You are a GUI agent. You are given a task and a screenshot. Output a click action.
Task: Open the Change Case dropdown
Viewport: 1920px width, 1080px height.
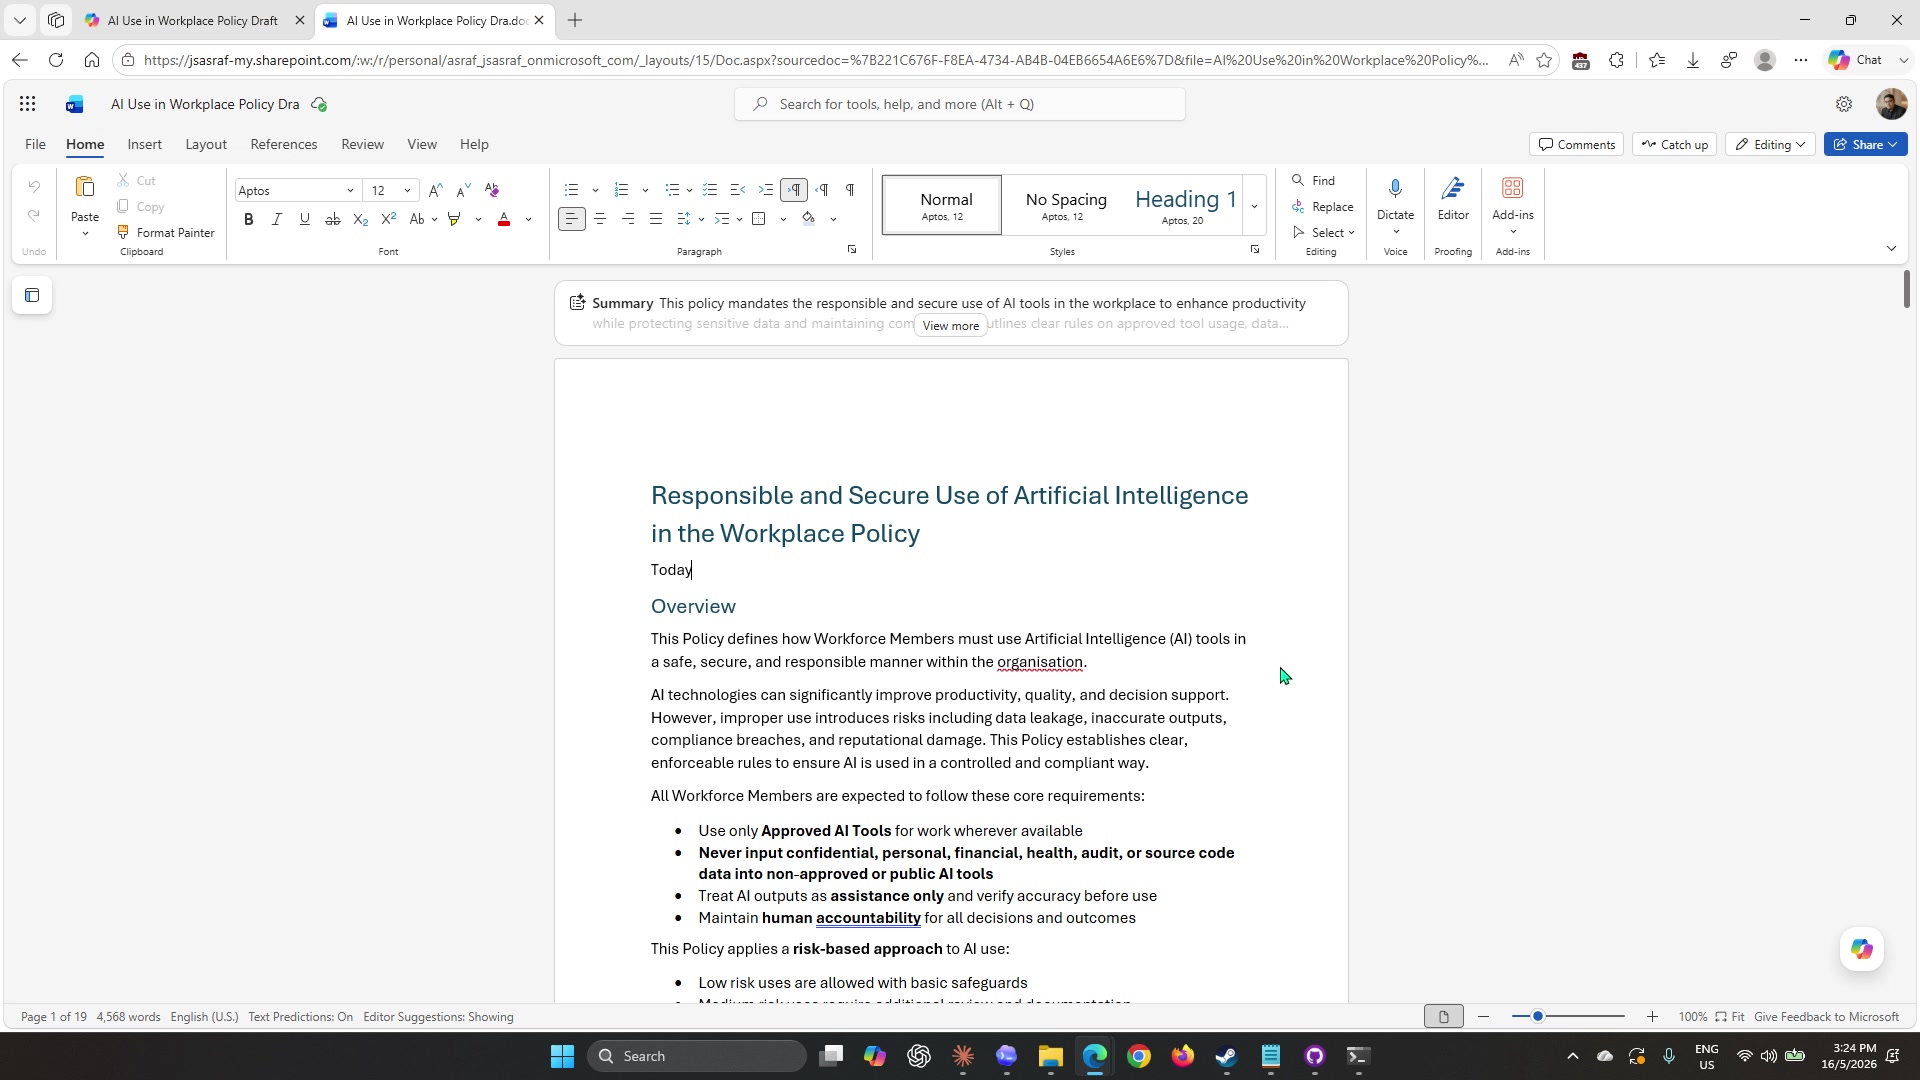(x=423, y=219)
